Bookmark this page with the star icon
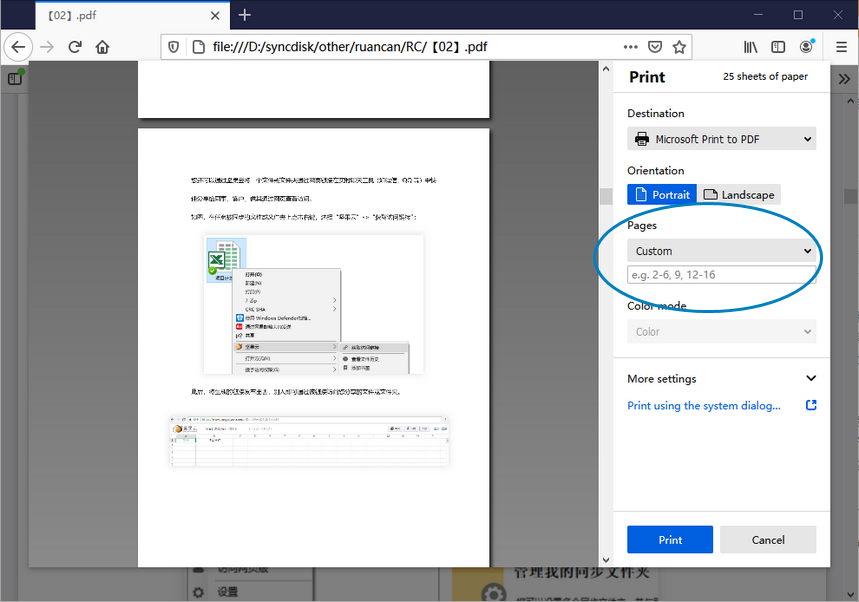Viewport: 859px width, 602px height. coord(680,47)
